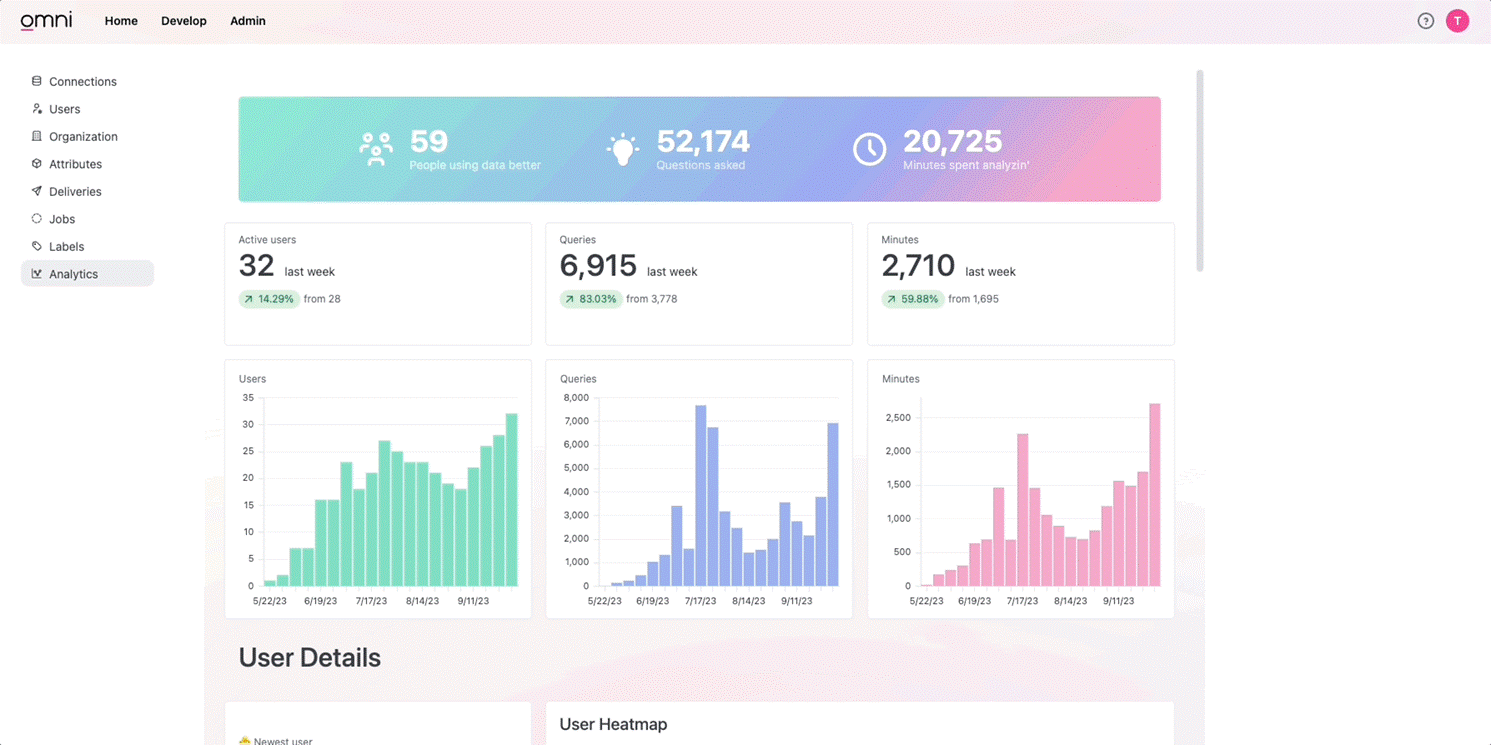Viewport: 1491px width, 745px height.
Task: Click the Labels tag icon
Action: point(37,246)
